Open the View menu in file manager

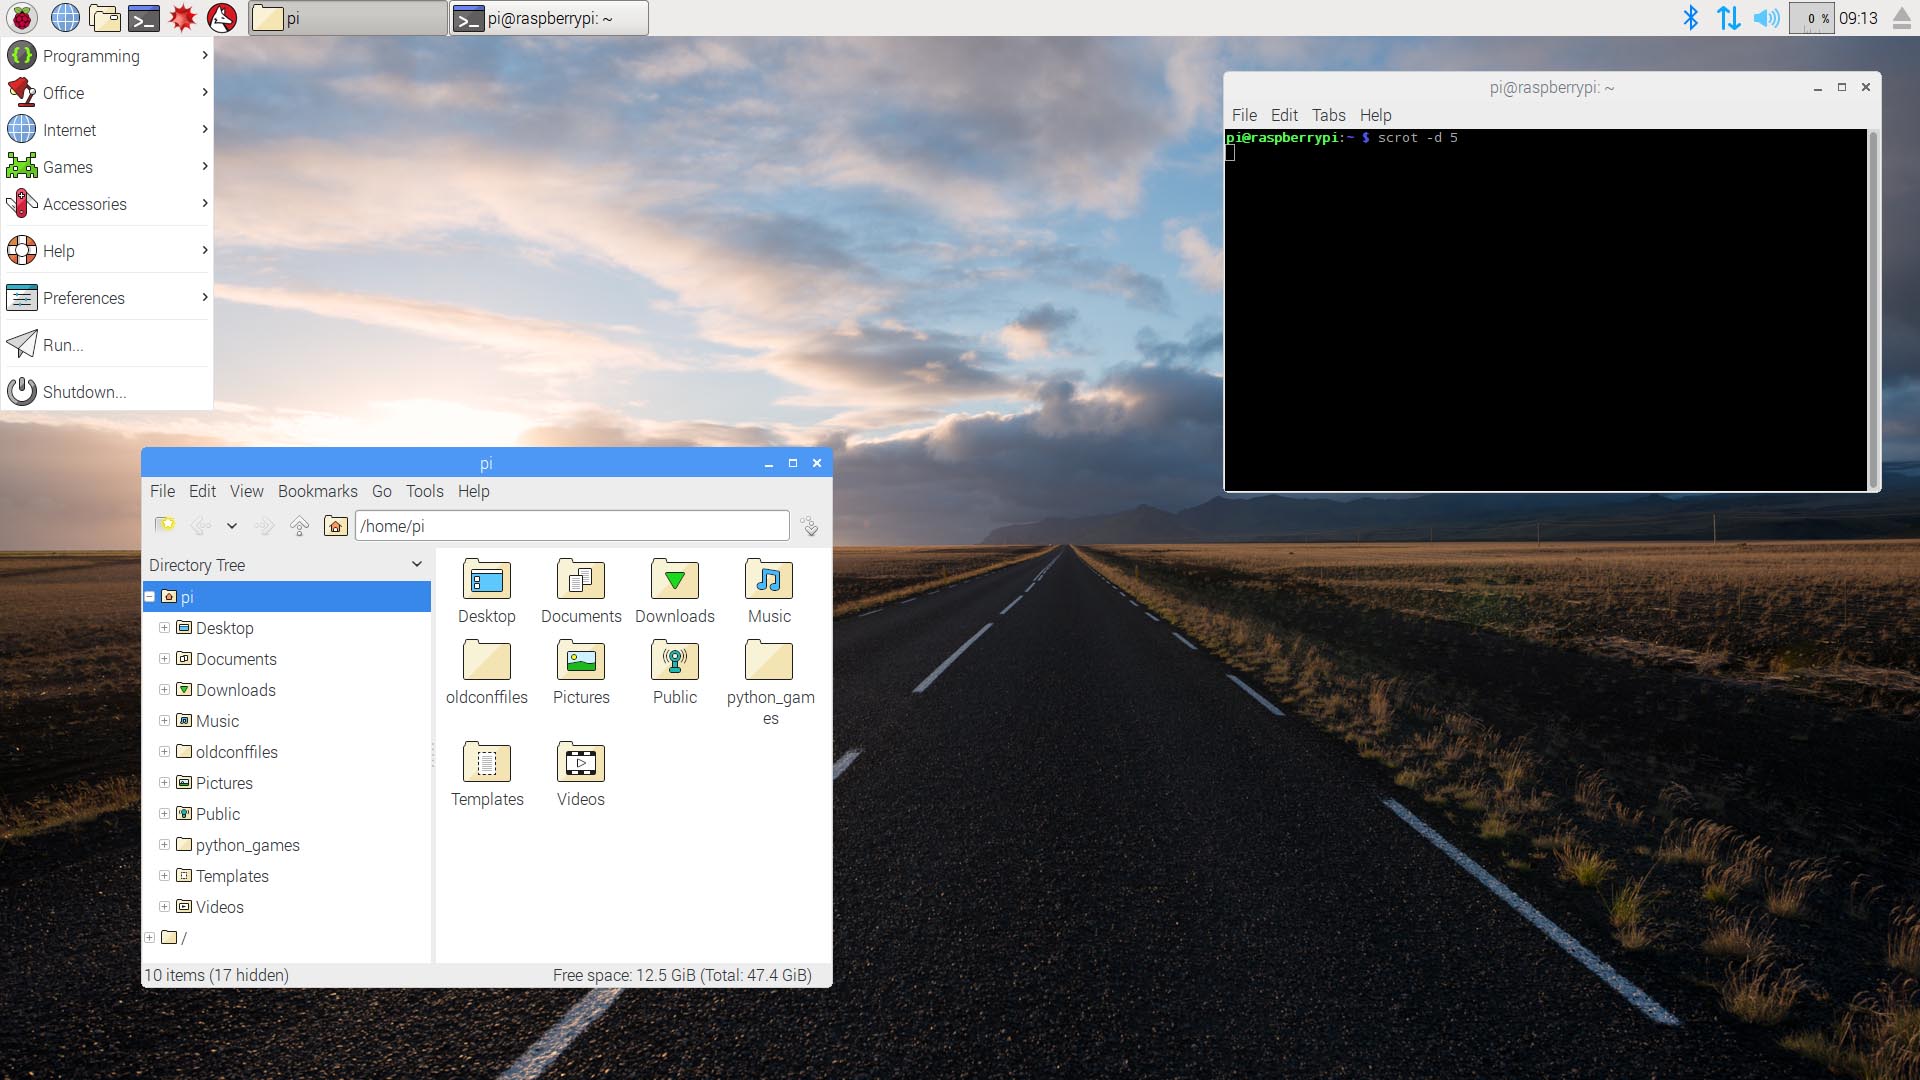(x=245, y=491)
